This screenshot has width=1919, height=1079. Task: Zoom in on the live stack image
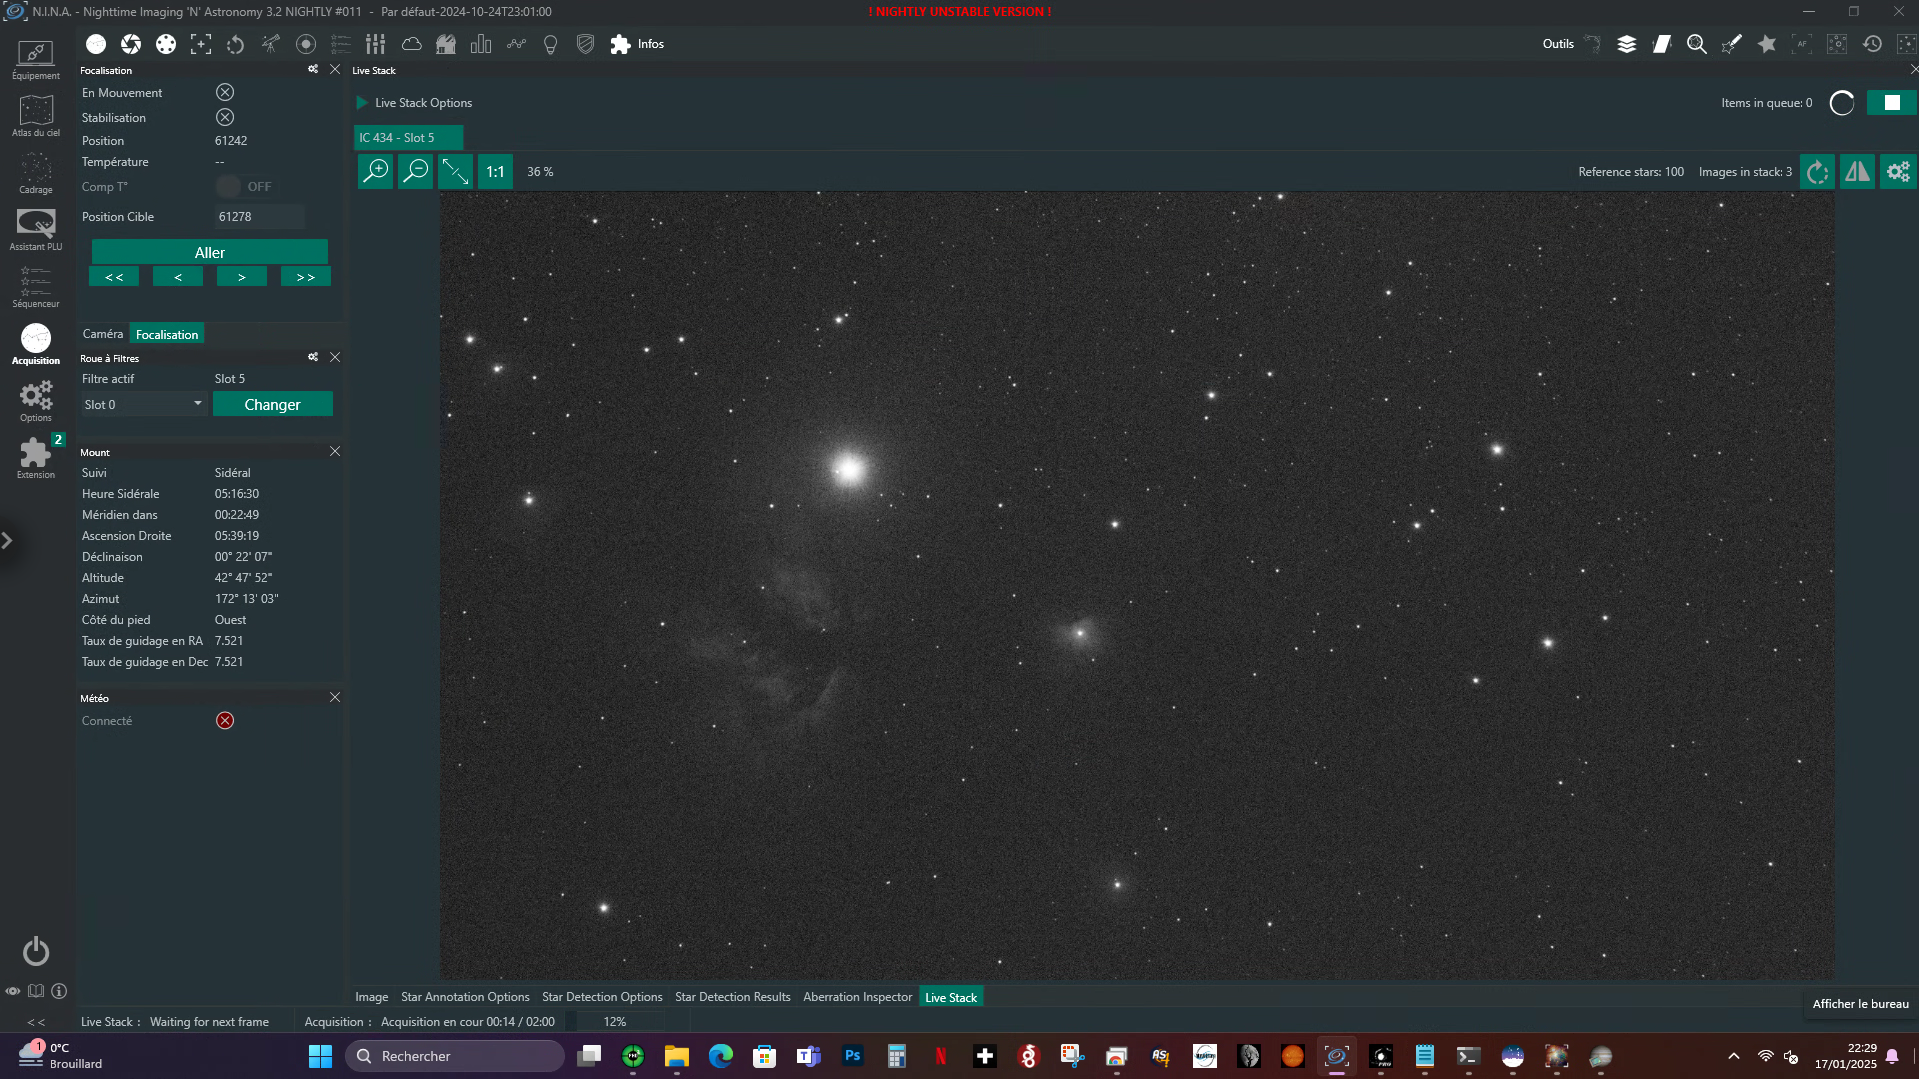click(376, 171)
